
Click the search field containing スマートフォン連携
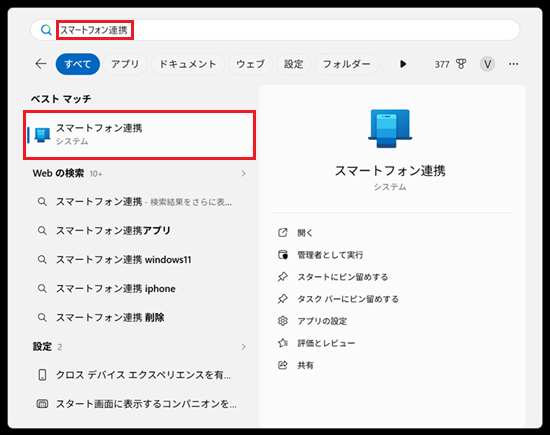275,30
